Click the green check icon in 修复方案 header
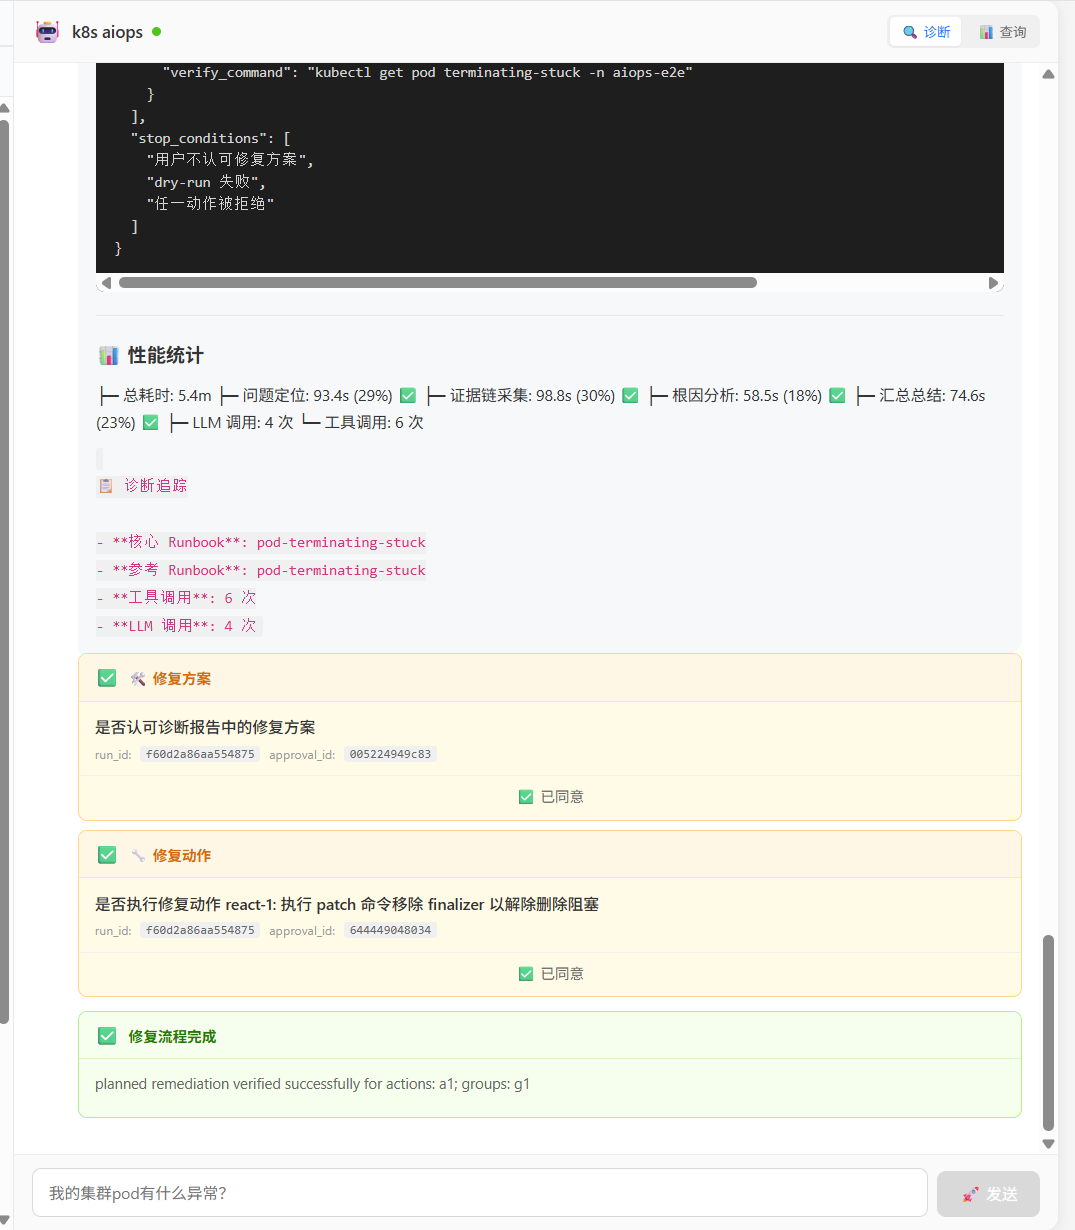The image size is (1075, 1230). click(x=107, y=678)
